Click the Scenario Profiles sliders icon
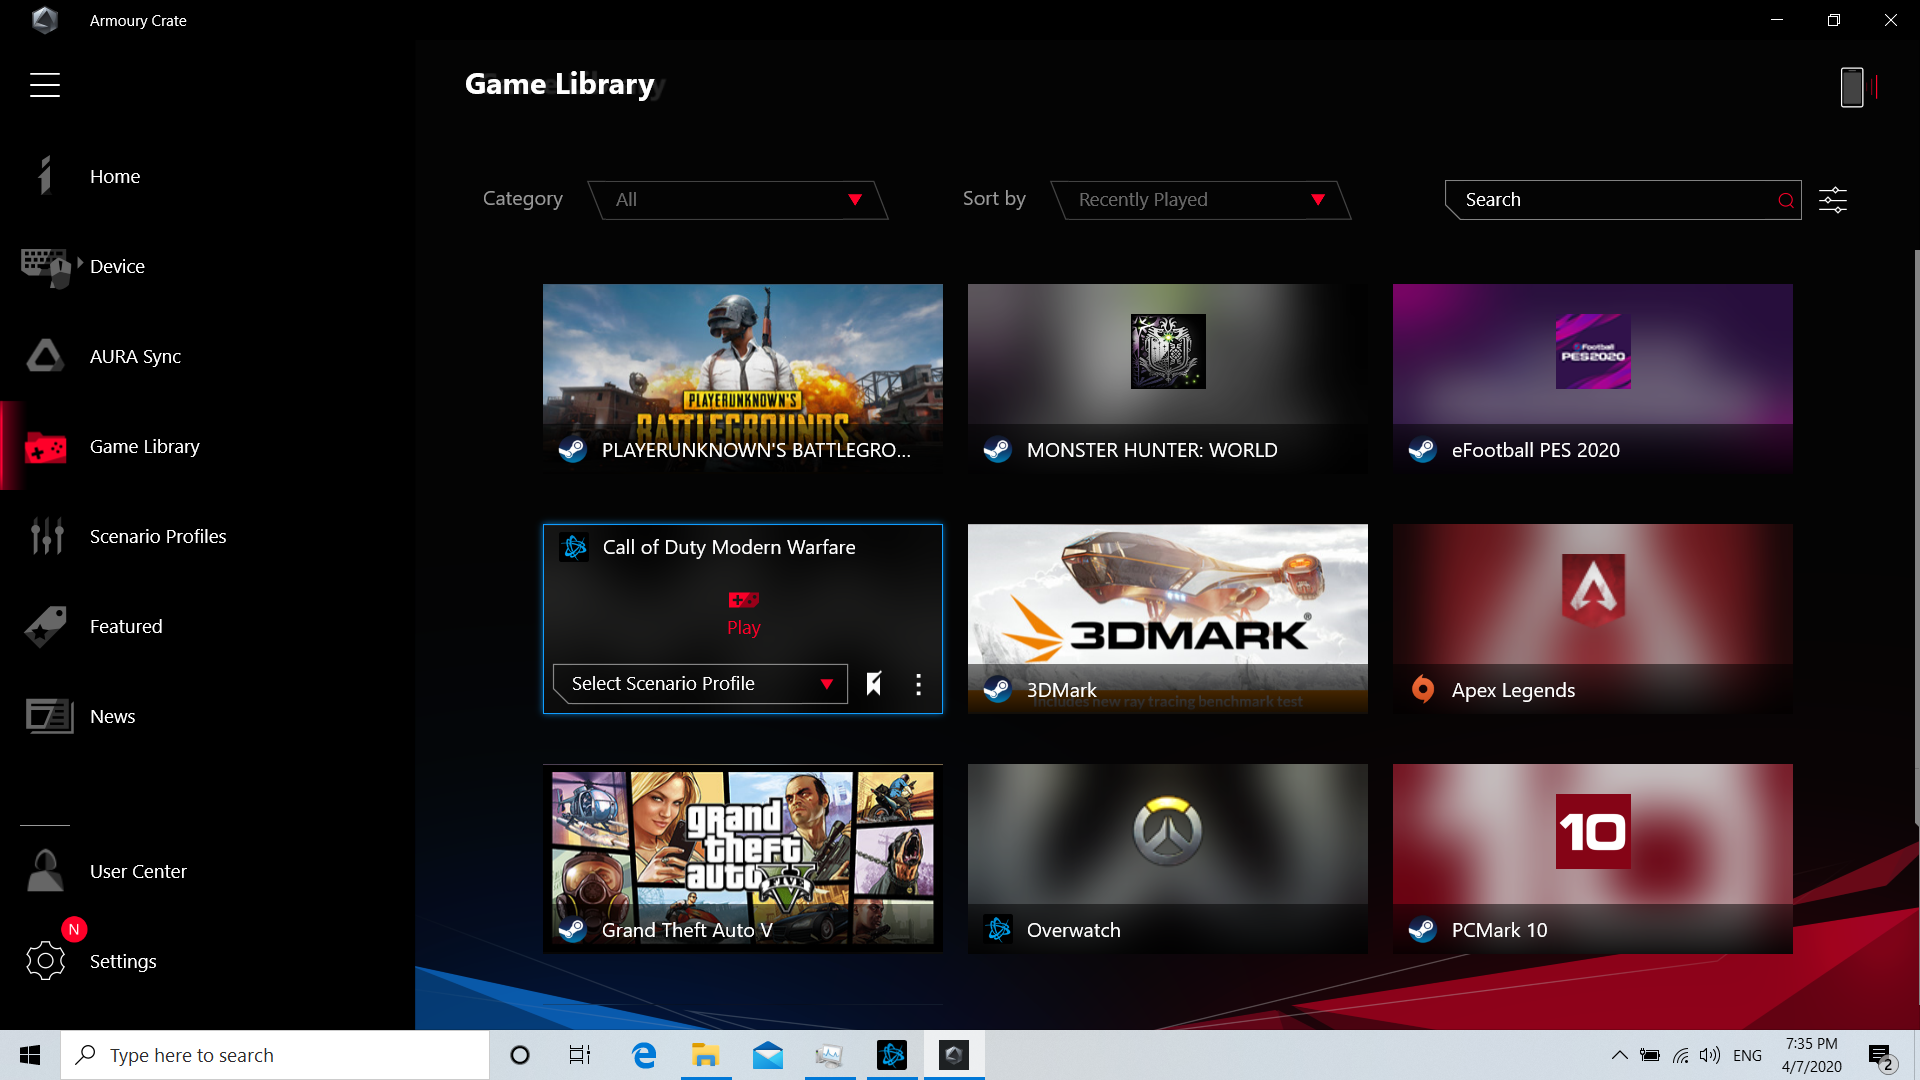The height and width of the screenshot is (1080, 1920). coord(47,536)
